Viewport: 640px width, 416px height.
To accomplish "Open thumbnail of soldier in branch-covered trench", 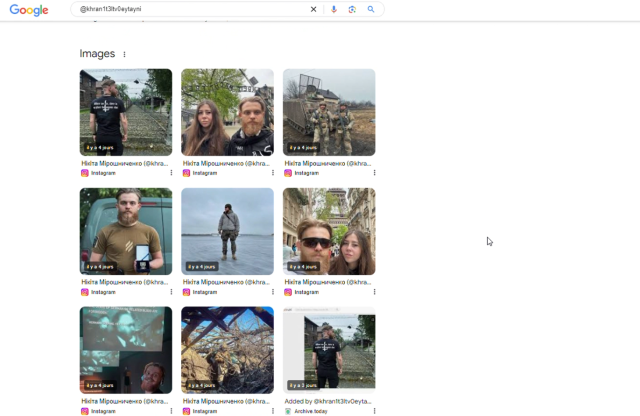I will click(227, 350).
